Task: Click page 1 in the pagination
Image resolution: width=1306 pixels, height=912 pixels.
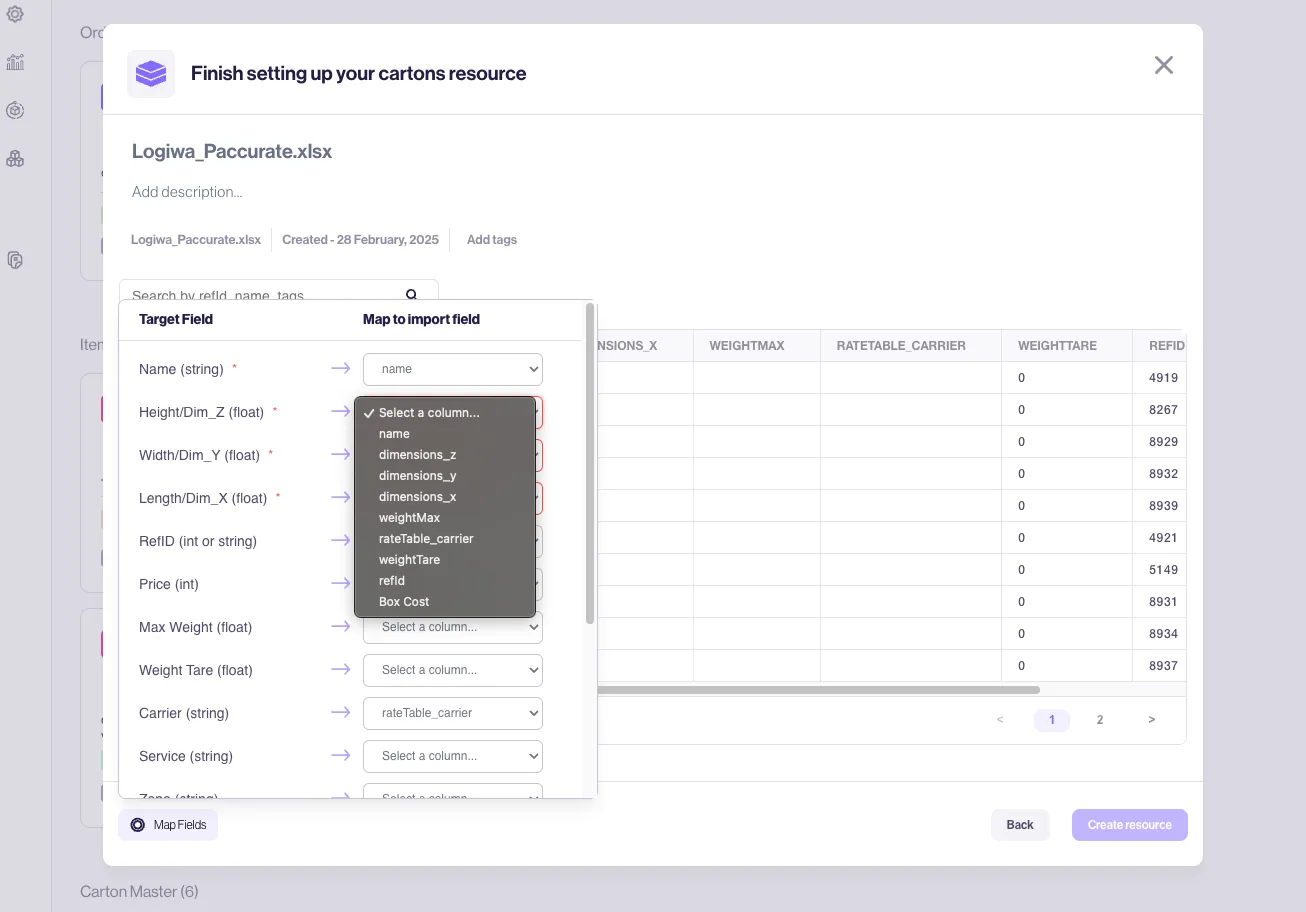Action: click(1052, 720)
